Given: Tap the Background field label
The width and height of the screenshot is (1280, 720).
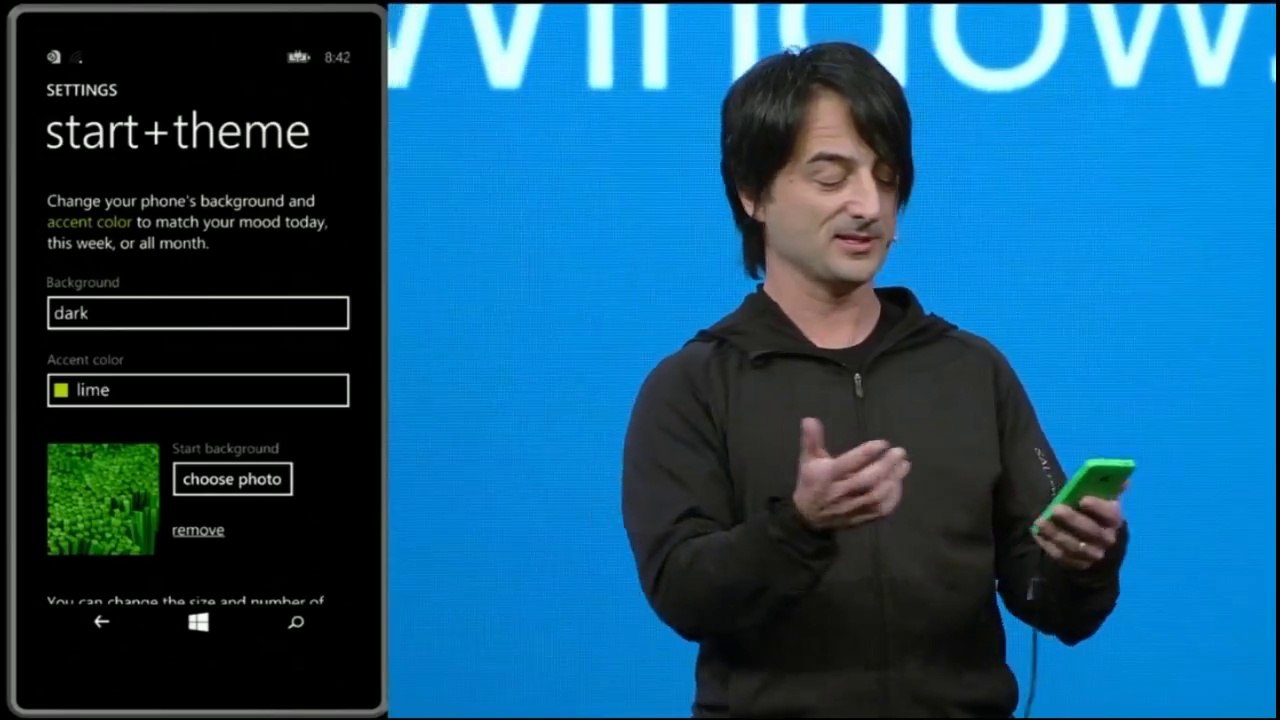Looking at the screenshot, I should point(83,283).
